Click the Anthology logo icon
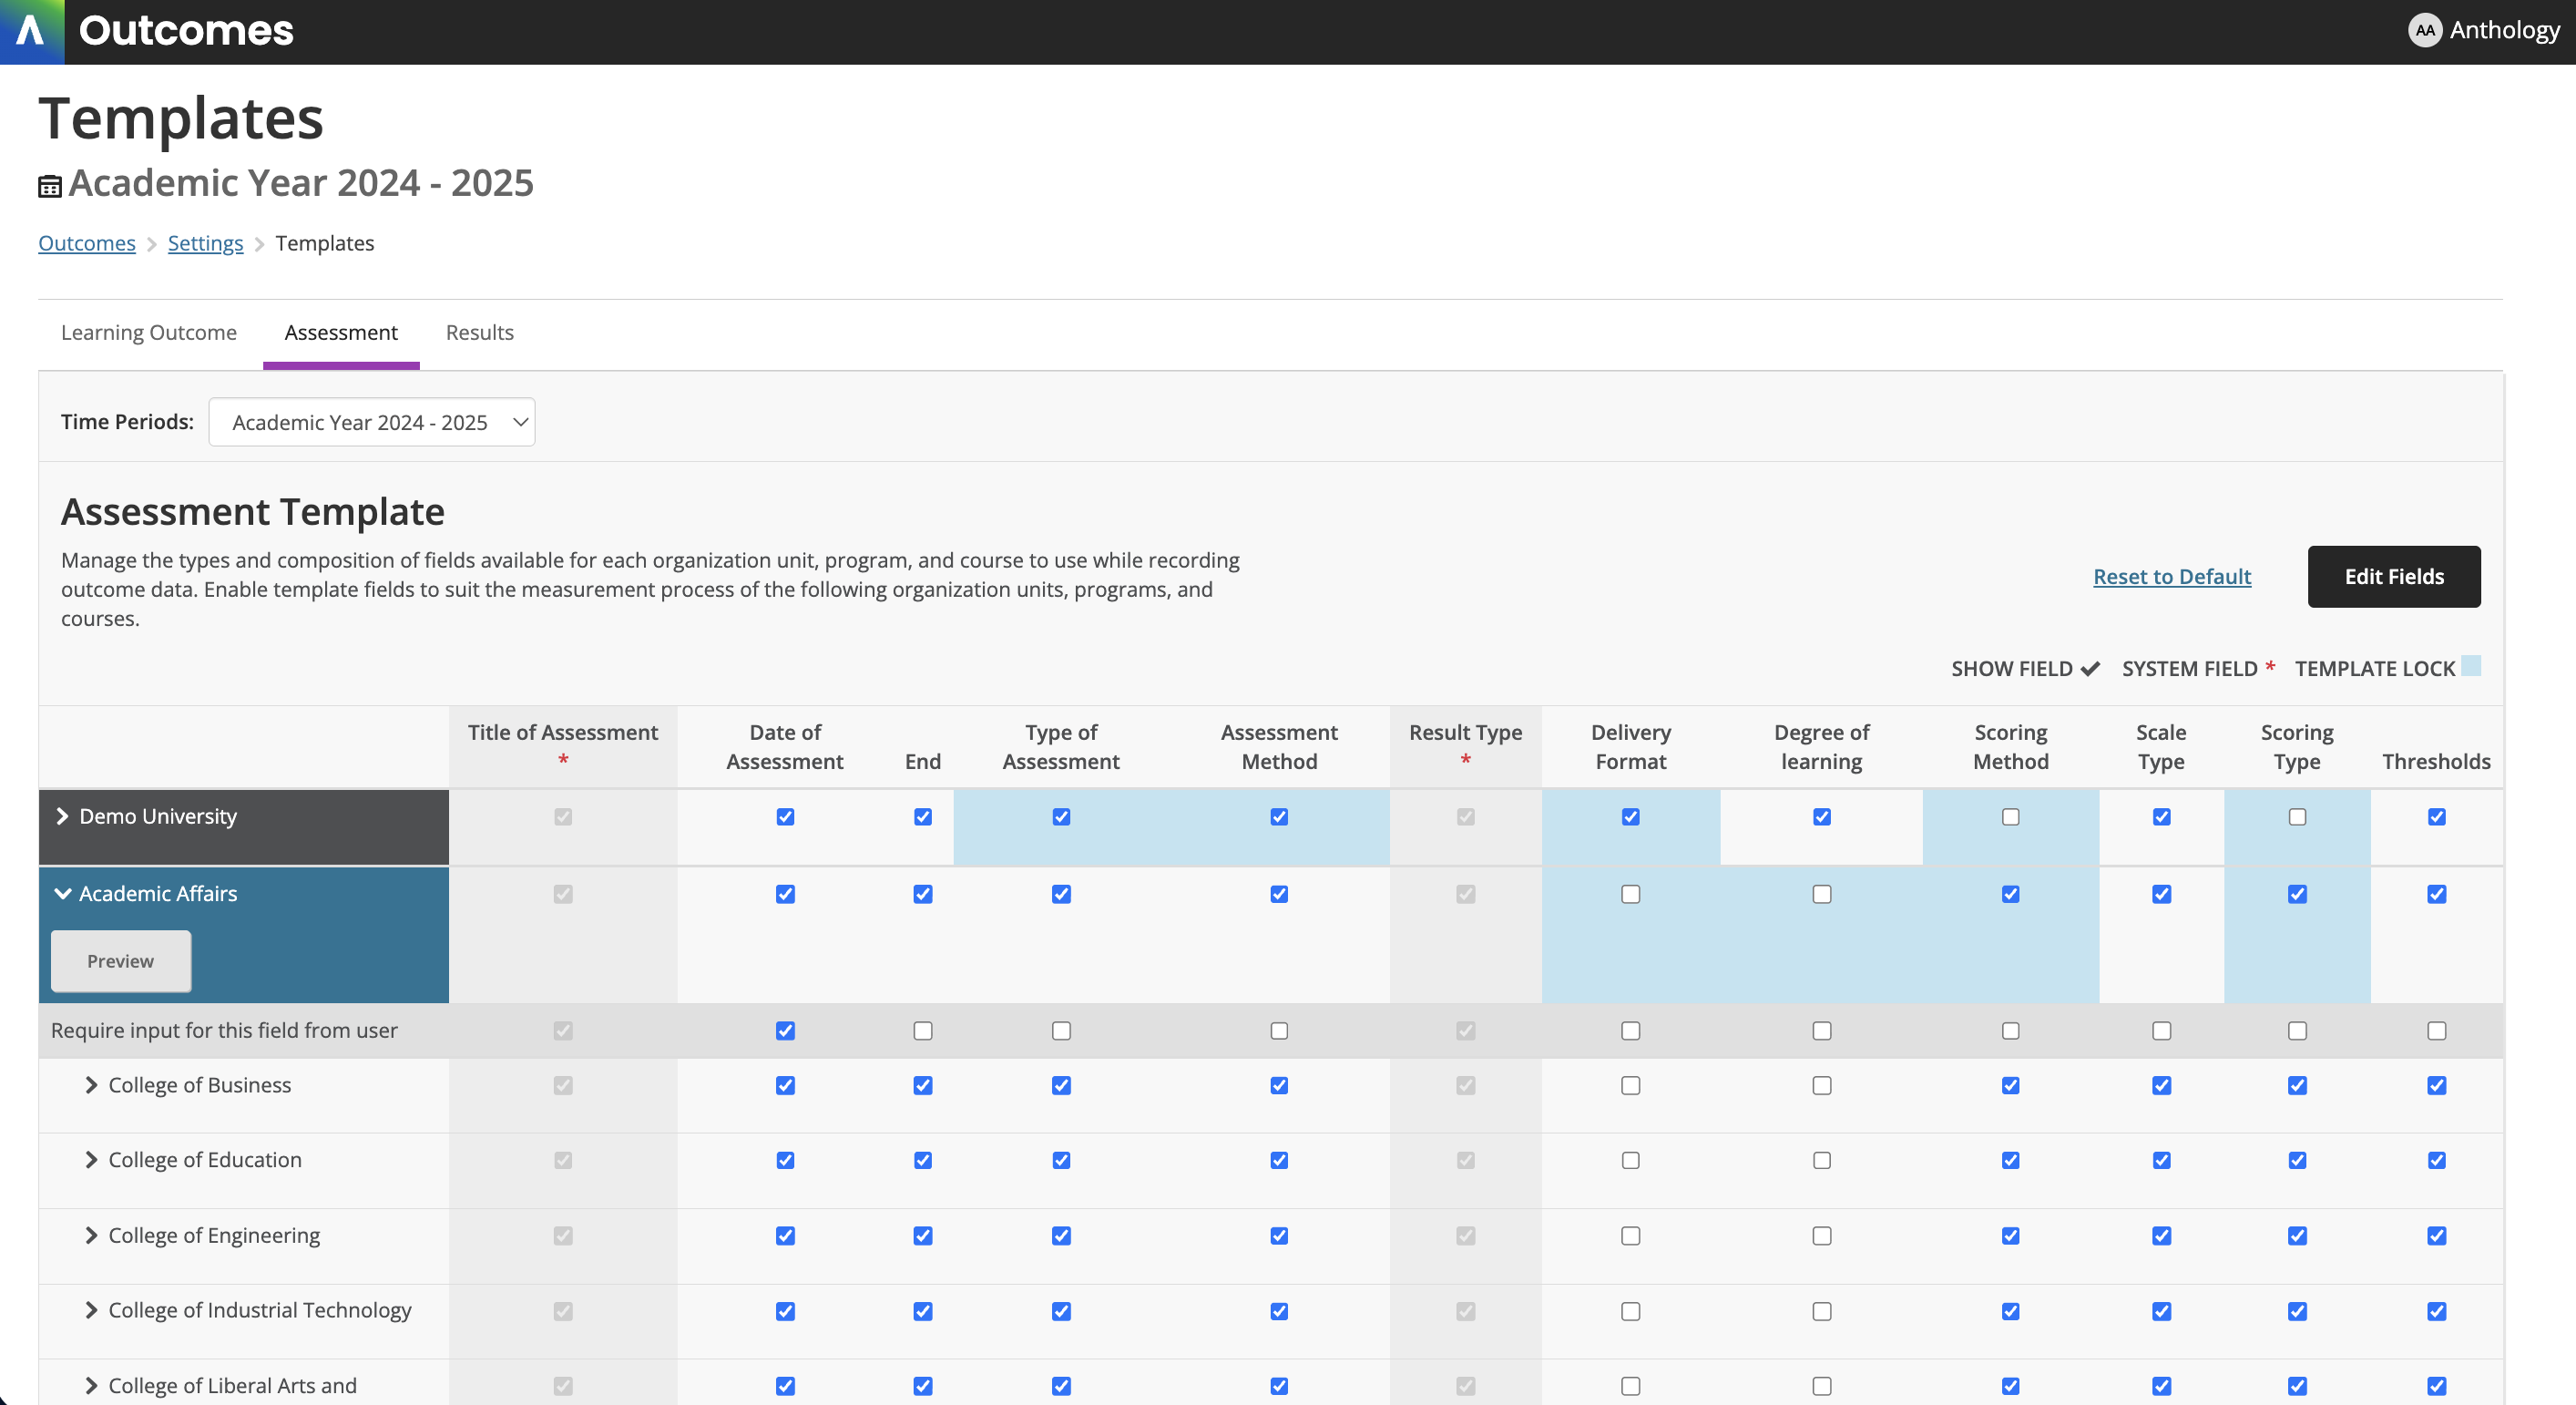 (31, 31)
